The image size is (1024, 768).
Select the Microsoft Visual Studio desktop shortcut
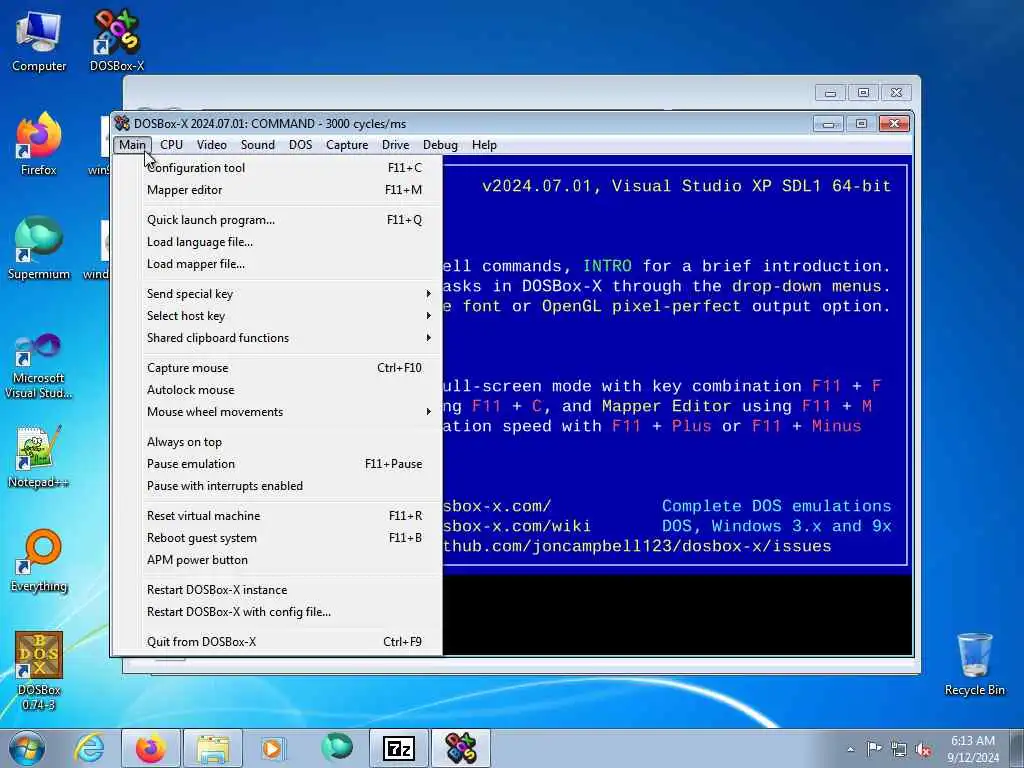[39, 366]
